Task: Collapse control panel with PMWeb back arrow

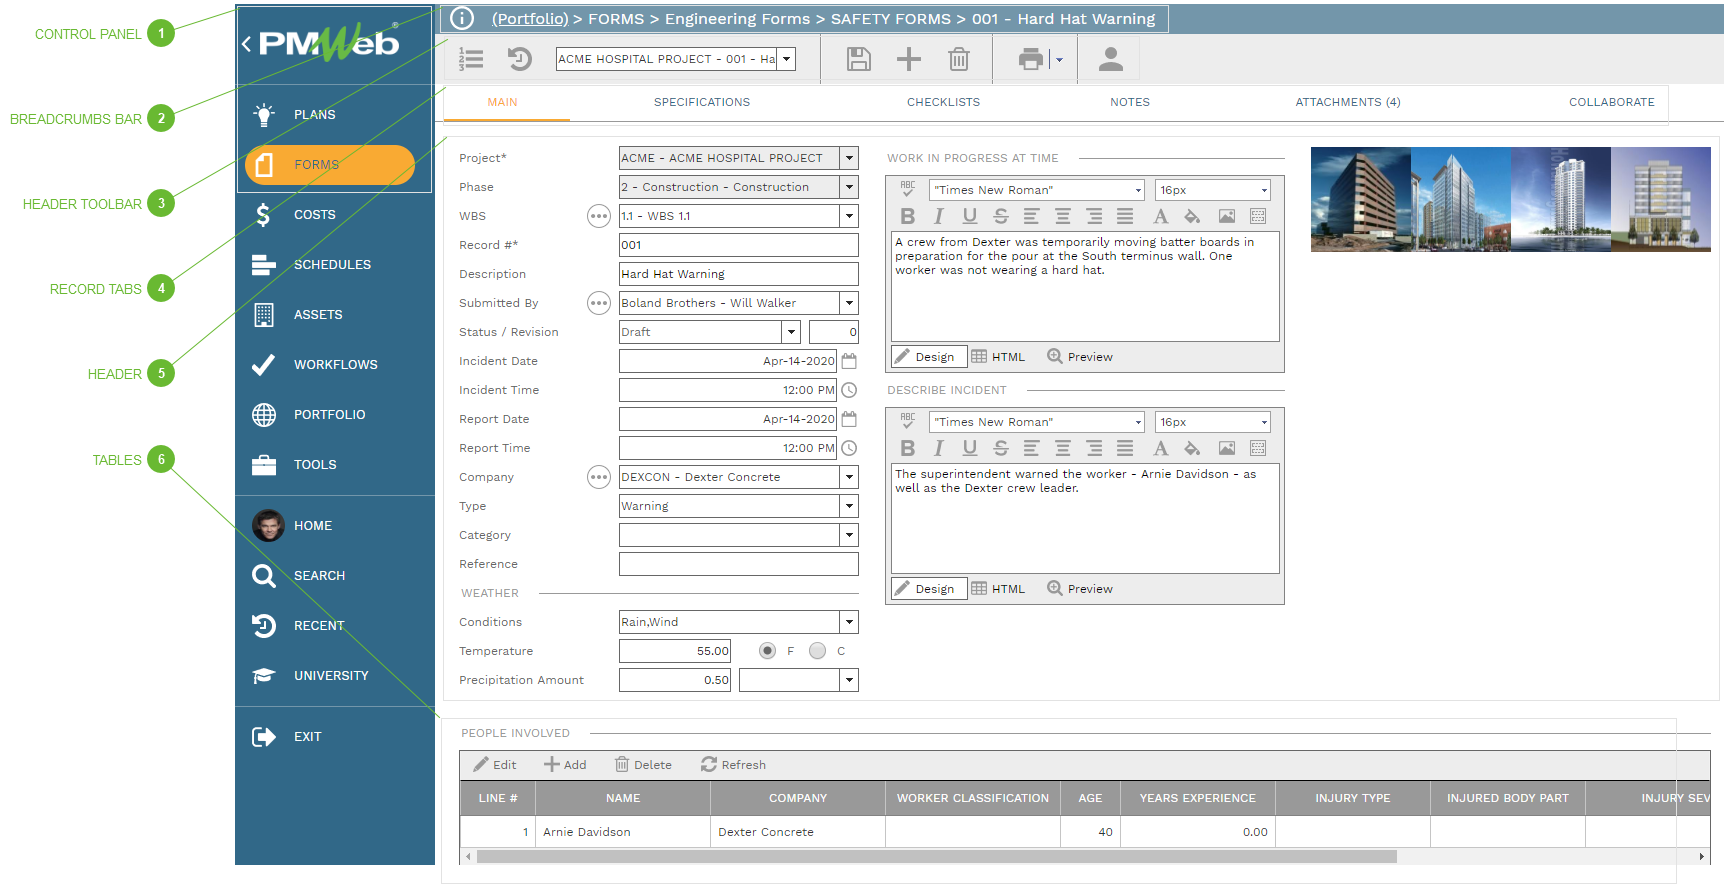Action: (246, 43)
